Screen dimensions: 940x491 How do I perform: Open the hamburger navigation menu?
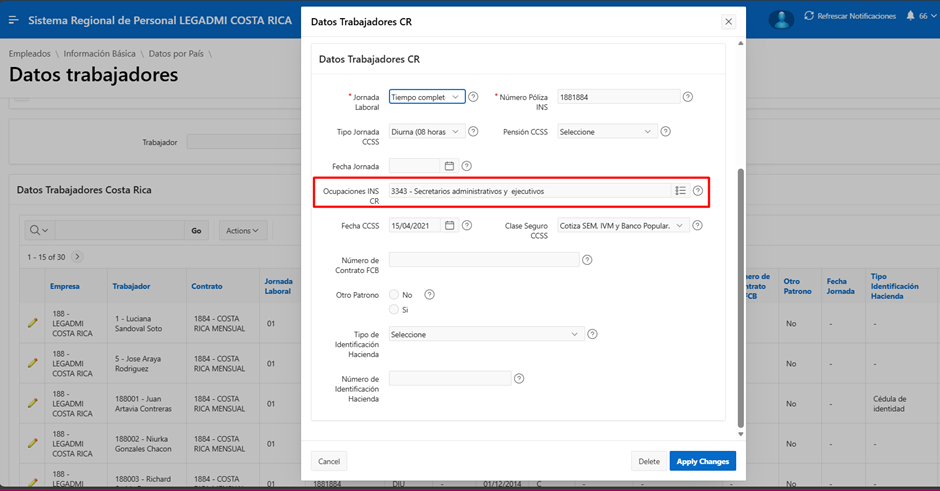[x=14, y=20]
